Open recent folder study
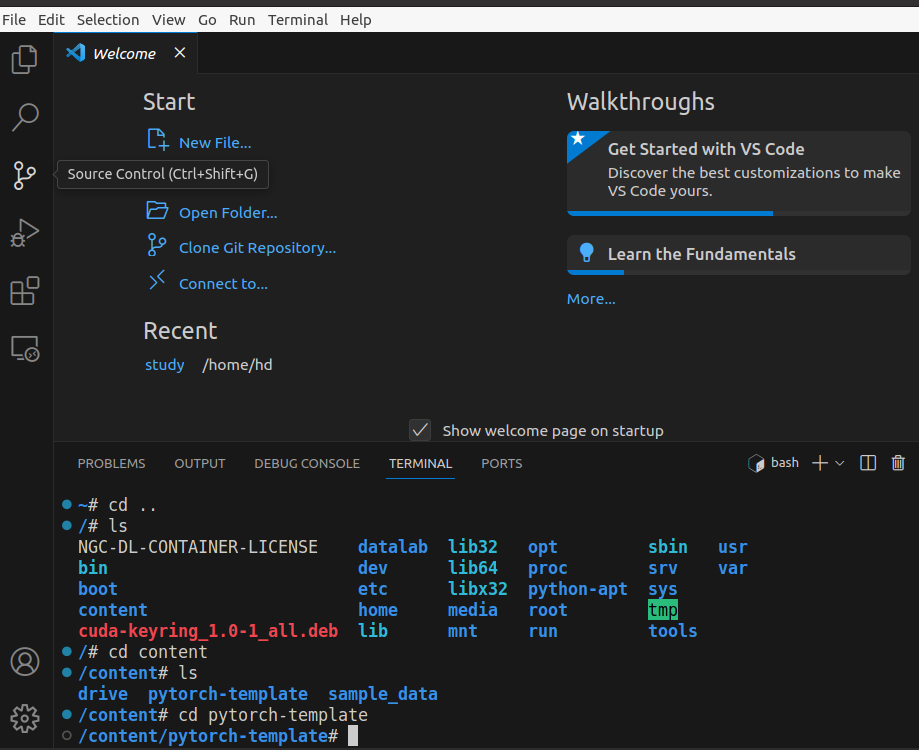Image resolution: width=919 pixels, height=750 pixels. (x=165, y=364)
